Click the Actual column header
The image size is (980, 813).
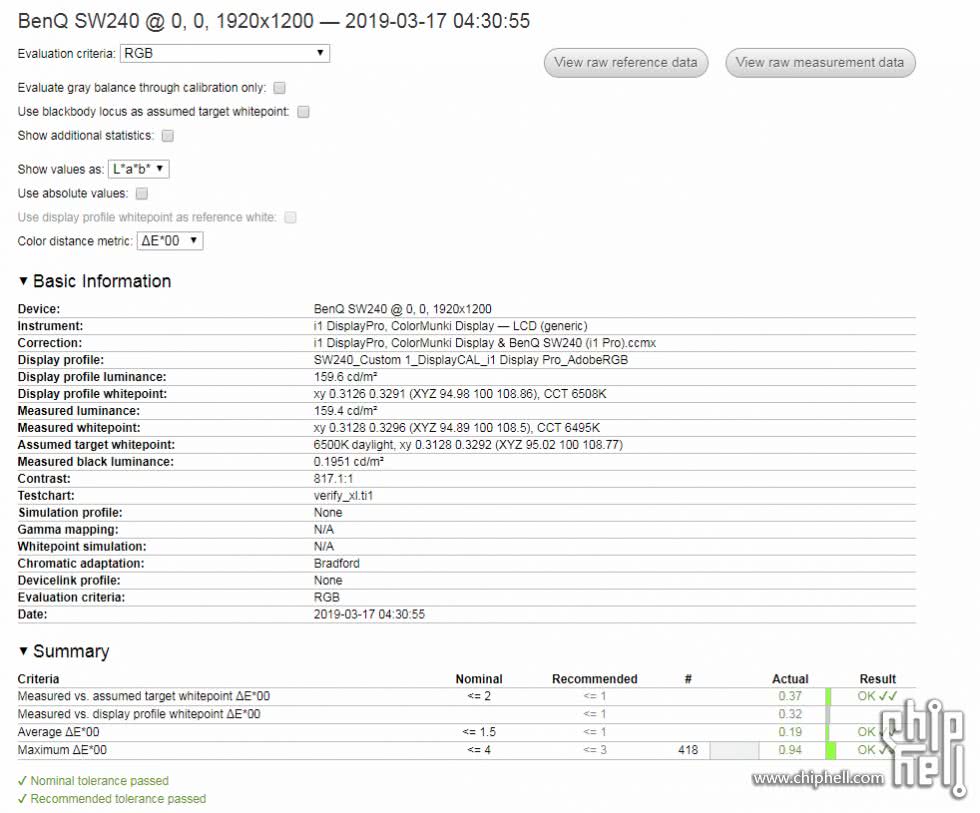pyautogui.click(x=790, y=679)
